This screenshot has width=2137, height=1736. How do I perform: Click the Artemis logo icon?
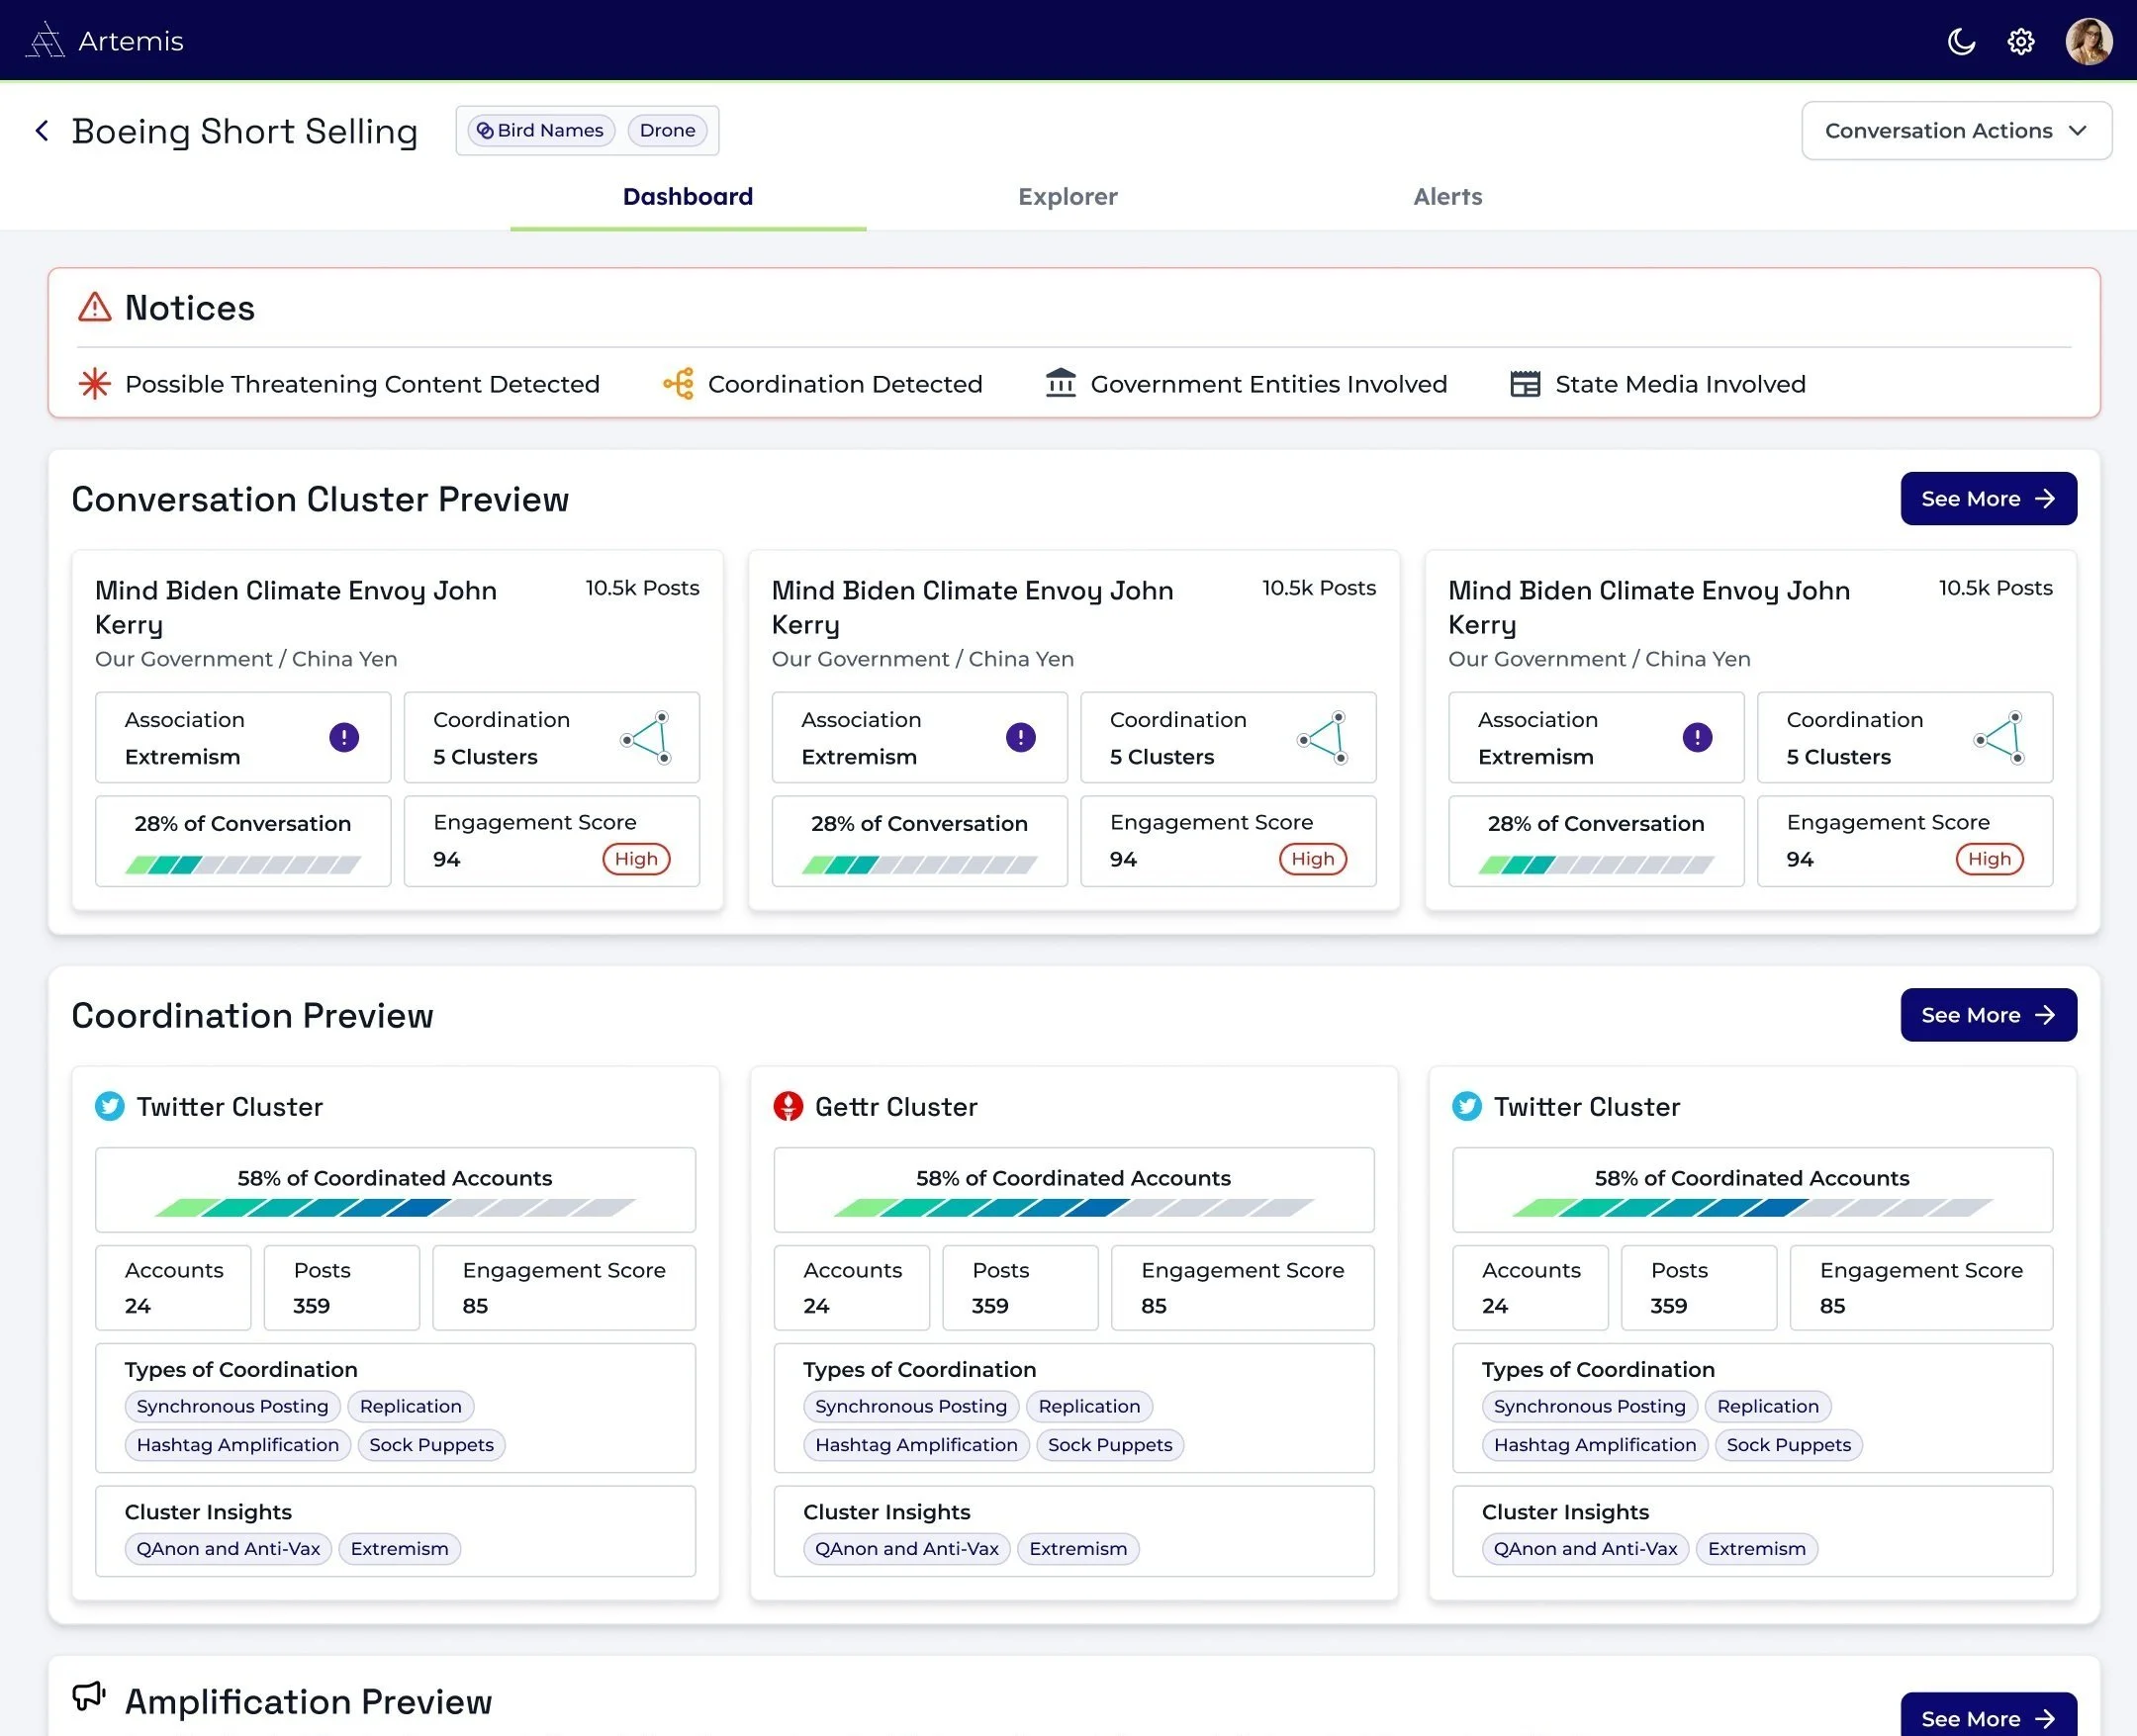[44, 41]
